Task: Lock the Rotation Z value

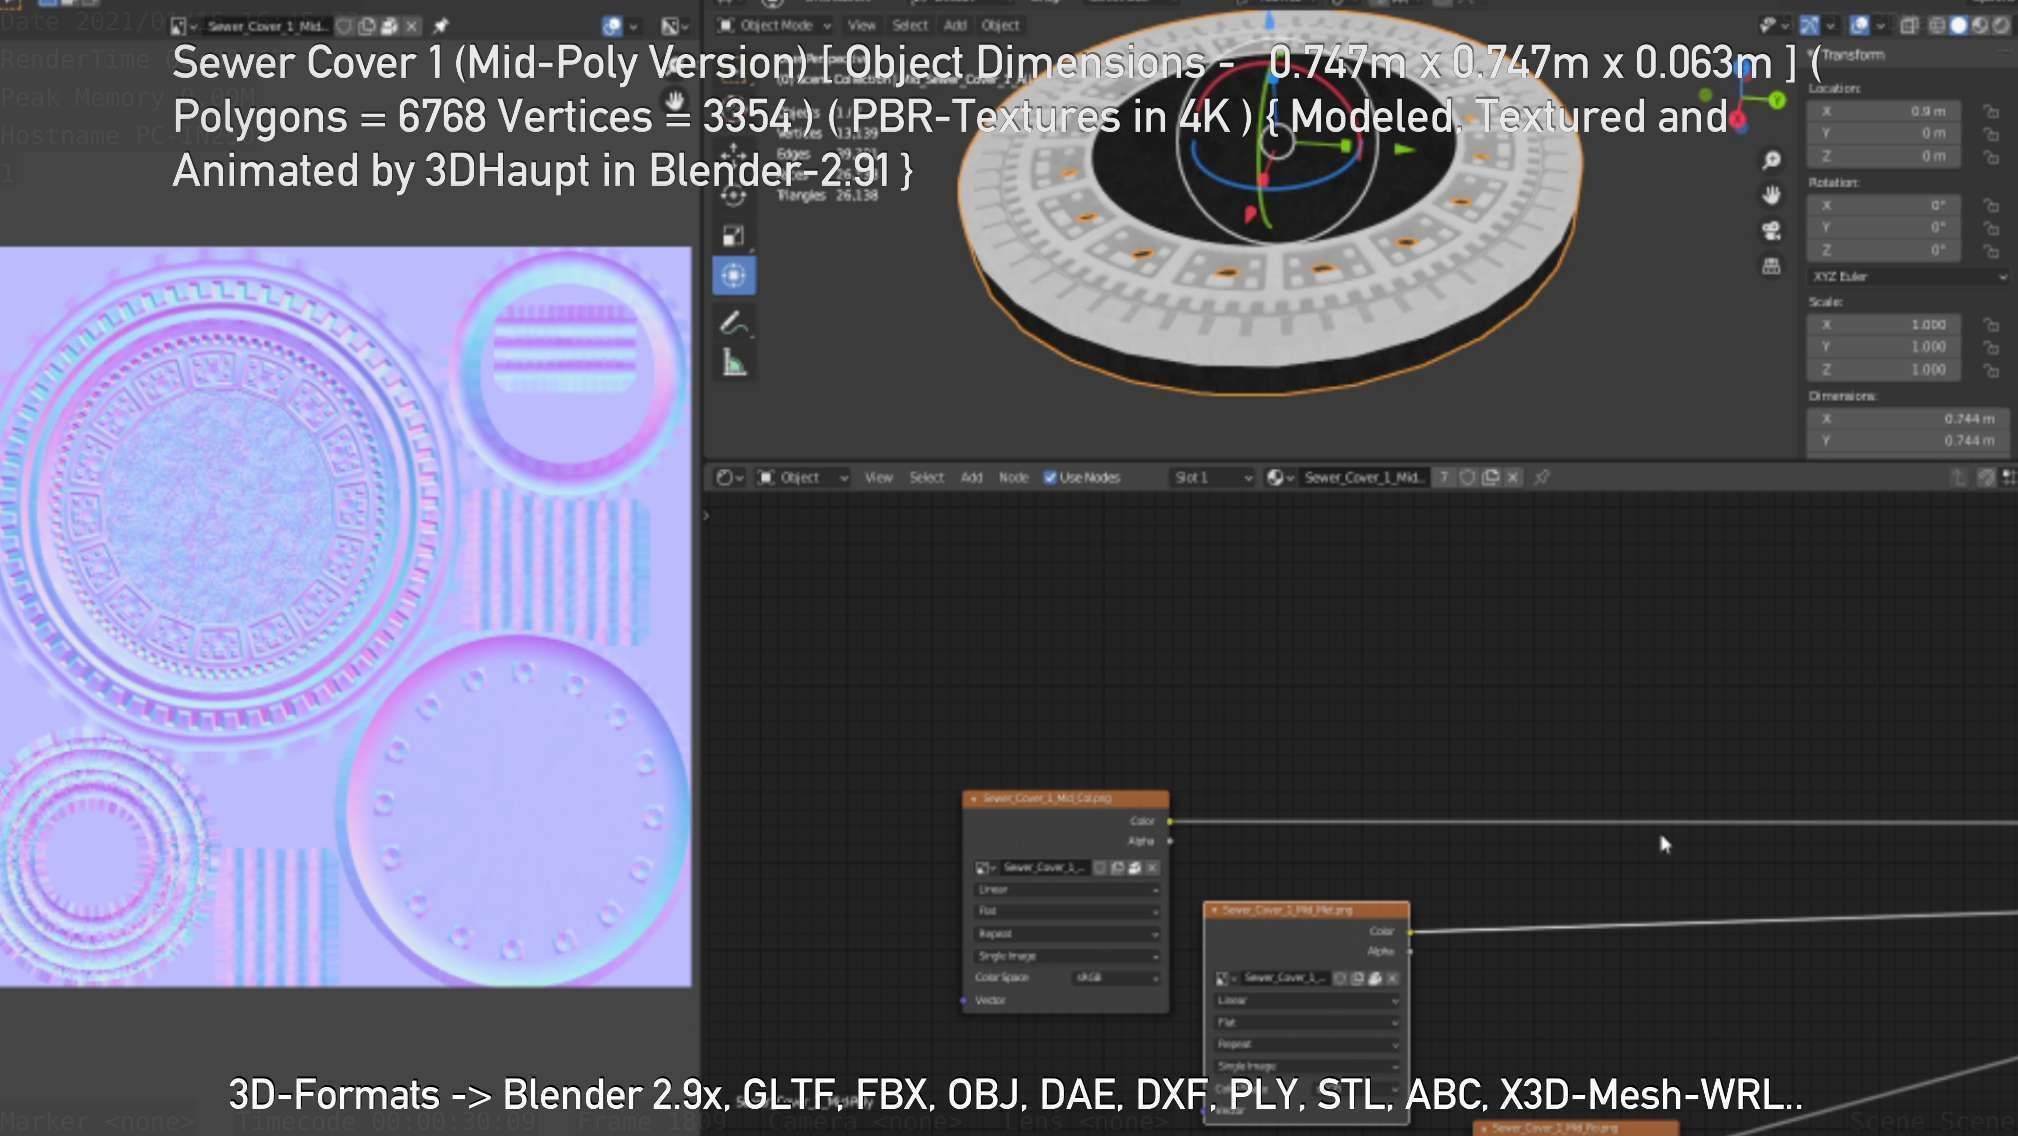Action: click(1991, 250)
